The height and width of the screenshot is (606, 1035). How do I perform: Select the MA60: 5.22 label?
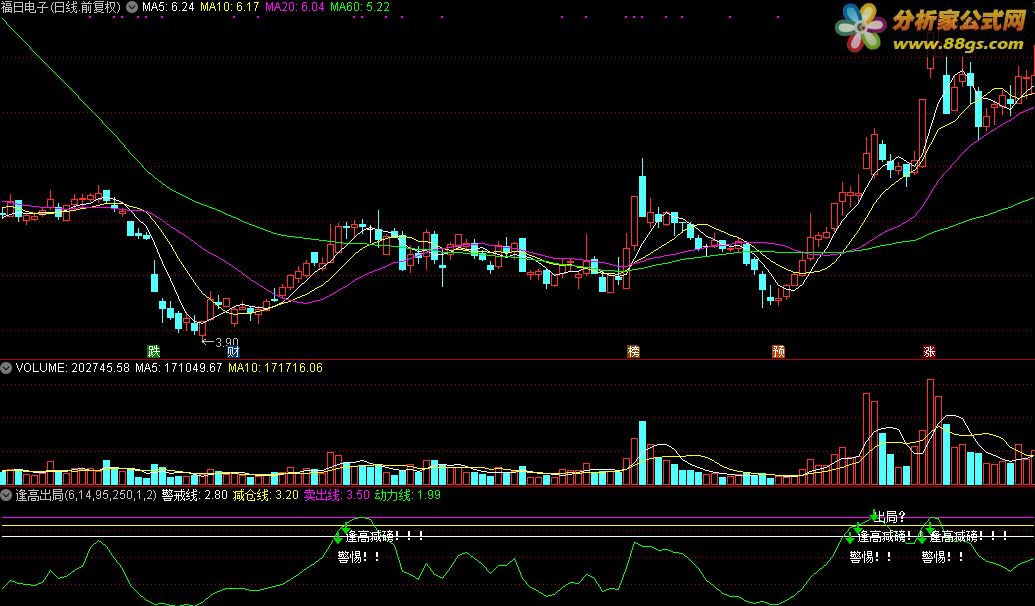click(x=360, y=7)
